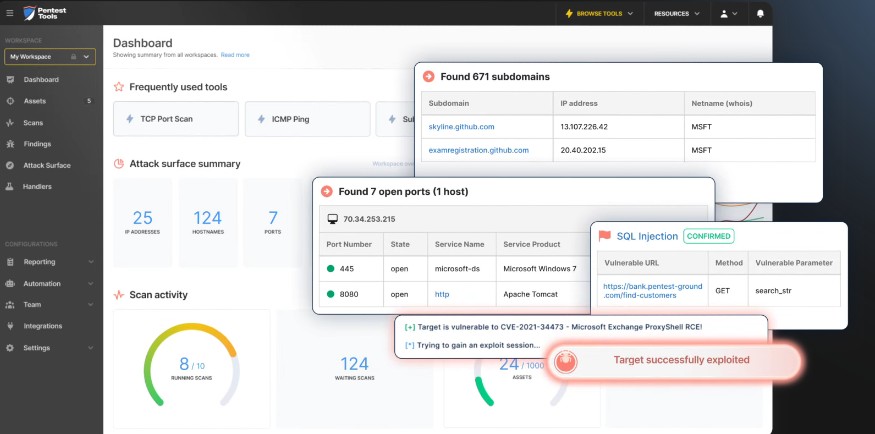Click the Scans sidebar icon
The image size is (875, 434).
(10, 123)
